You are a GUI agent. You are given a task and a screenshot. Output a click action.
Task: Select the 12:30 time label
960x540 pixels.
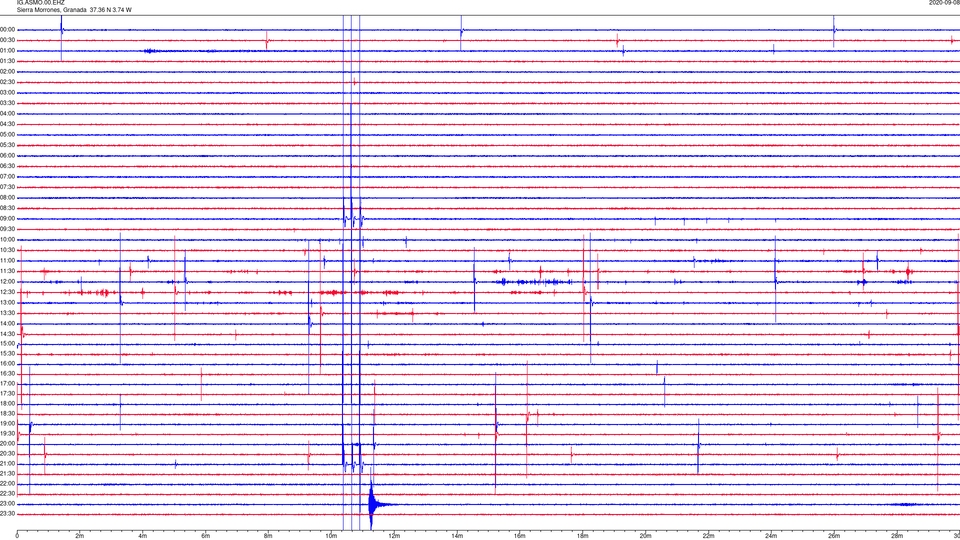click(x=8, y=292)
